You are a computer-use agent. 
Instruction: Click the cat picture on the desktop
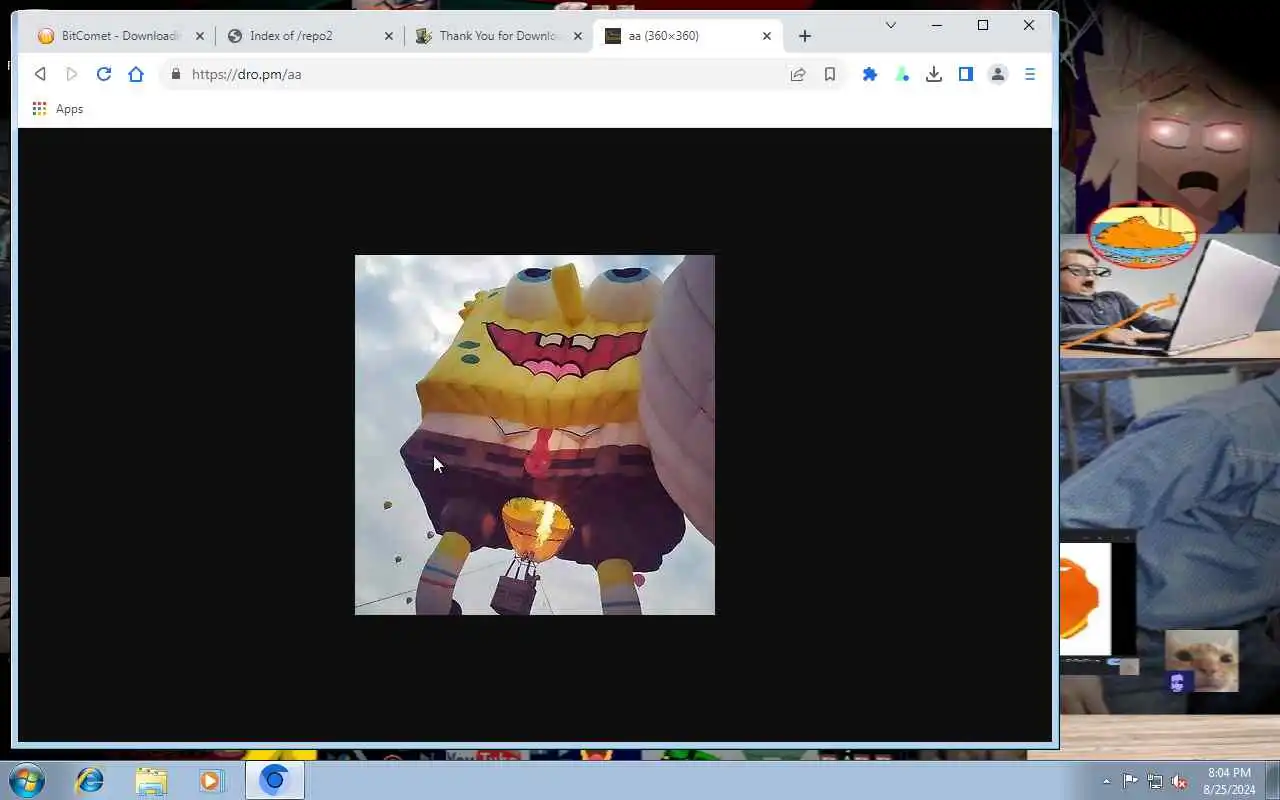1202,661
